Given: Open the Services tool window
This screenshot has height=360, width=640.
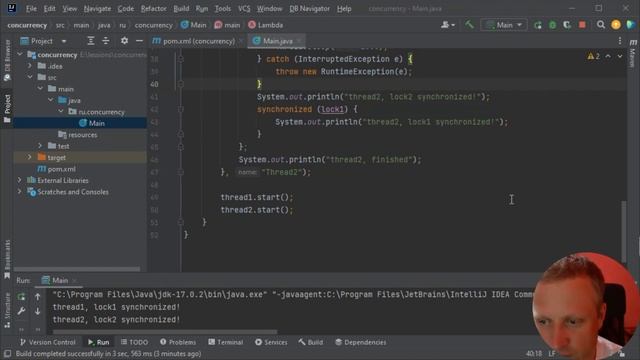Looking at the screenshot, I should (x=271, y=342).
